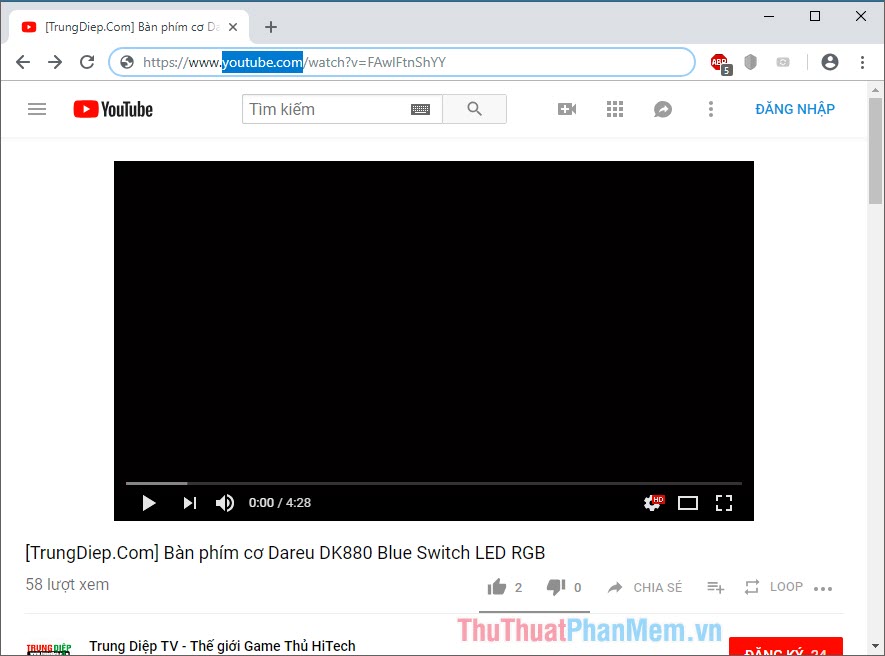885x656 pixels.
Task: Click the ĐĂNG NHẬP sign-in link
Action: coord(795,108)
